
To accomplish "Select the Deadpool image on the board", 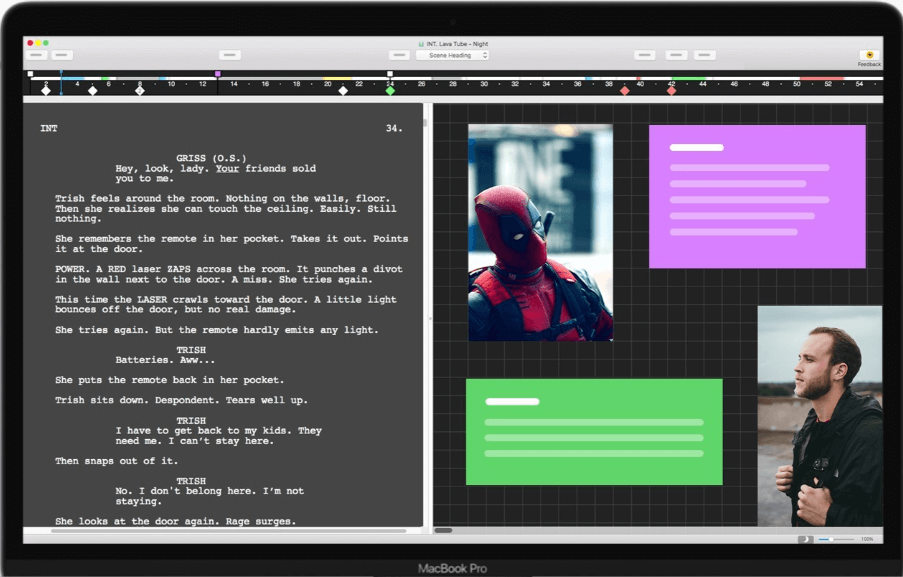I will (540, 232).
